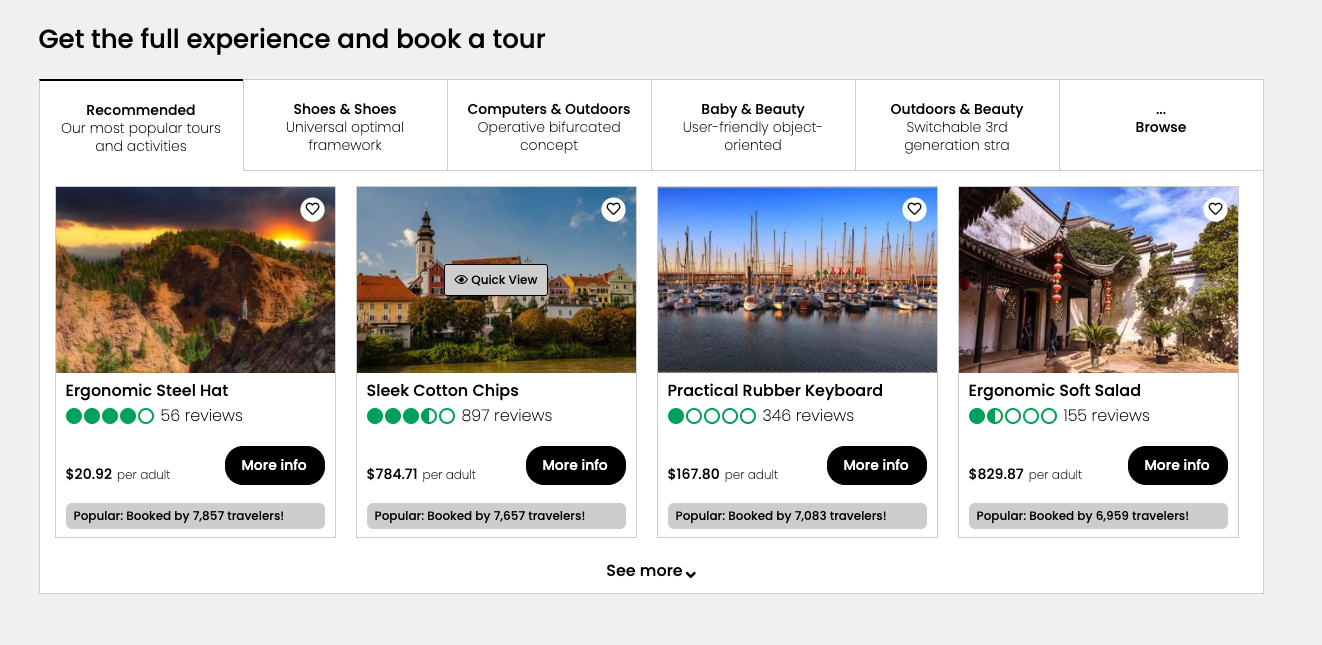The height and width of the screenshot is (645, 1322).
Task: Select the Baby & Beauty tab
Action: [753, 124]
